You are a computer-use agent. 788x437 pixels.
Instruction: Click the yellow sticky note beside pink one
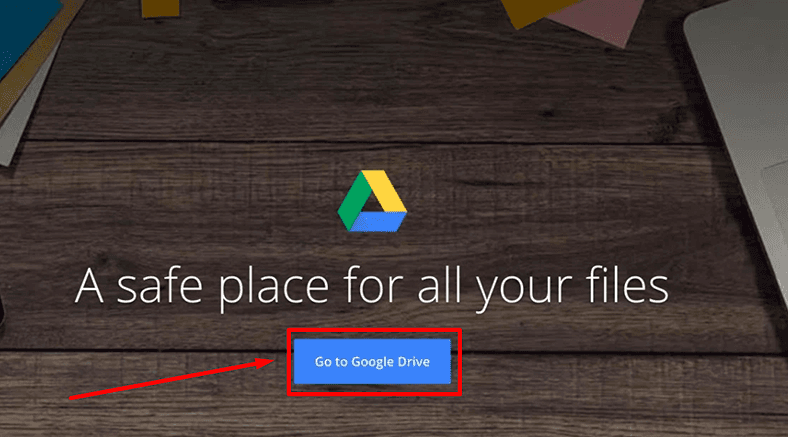click(538, 10)
